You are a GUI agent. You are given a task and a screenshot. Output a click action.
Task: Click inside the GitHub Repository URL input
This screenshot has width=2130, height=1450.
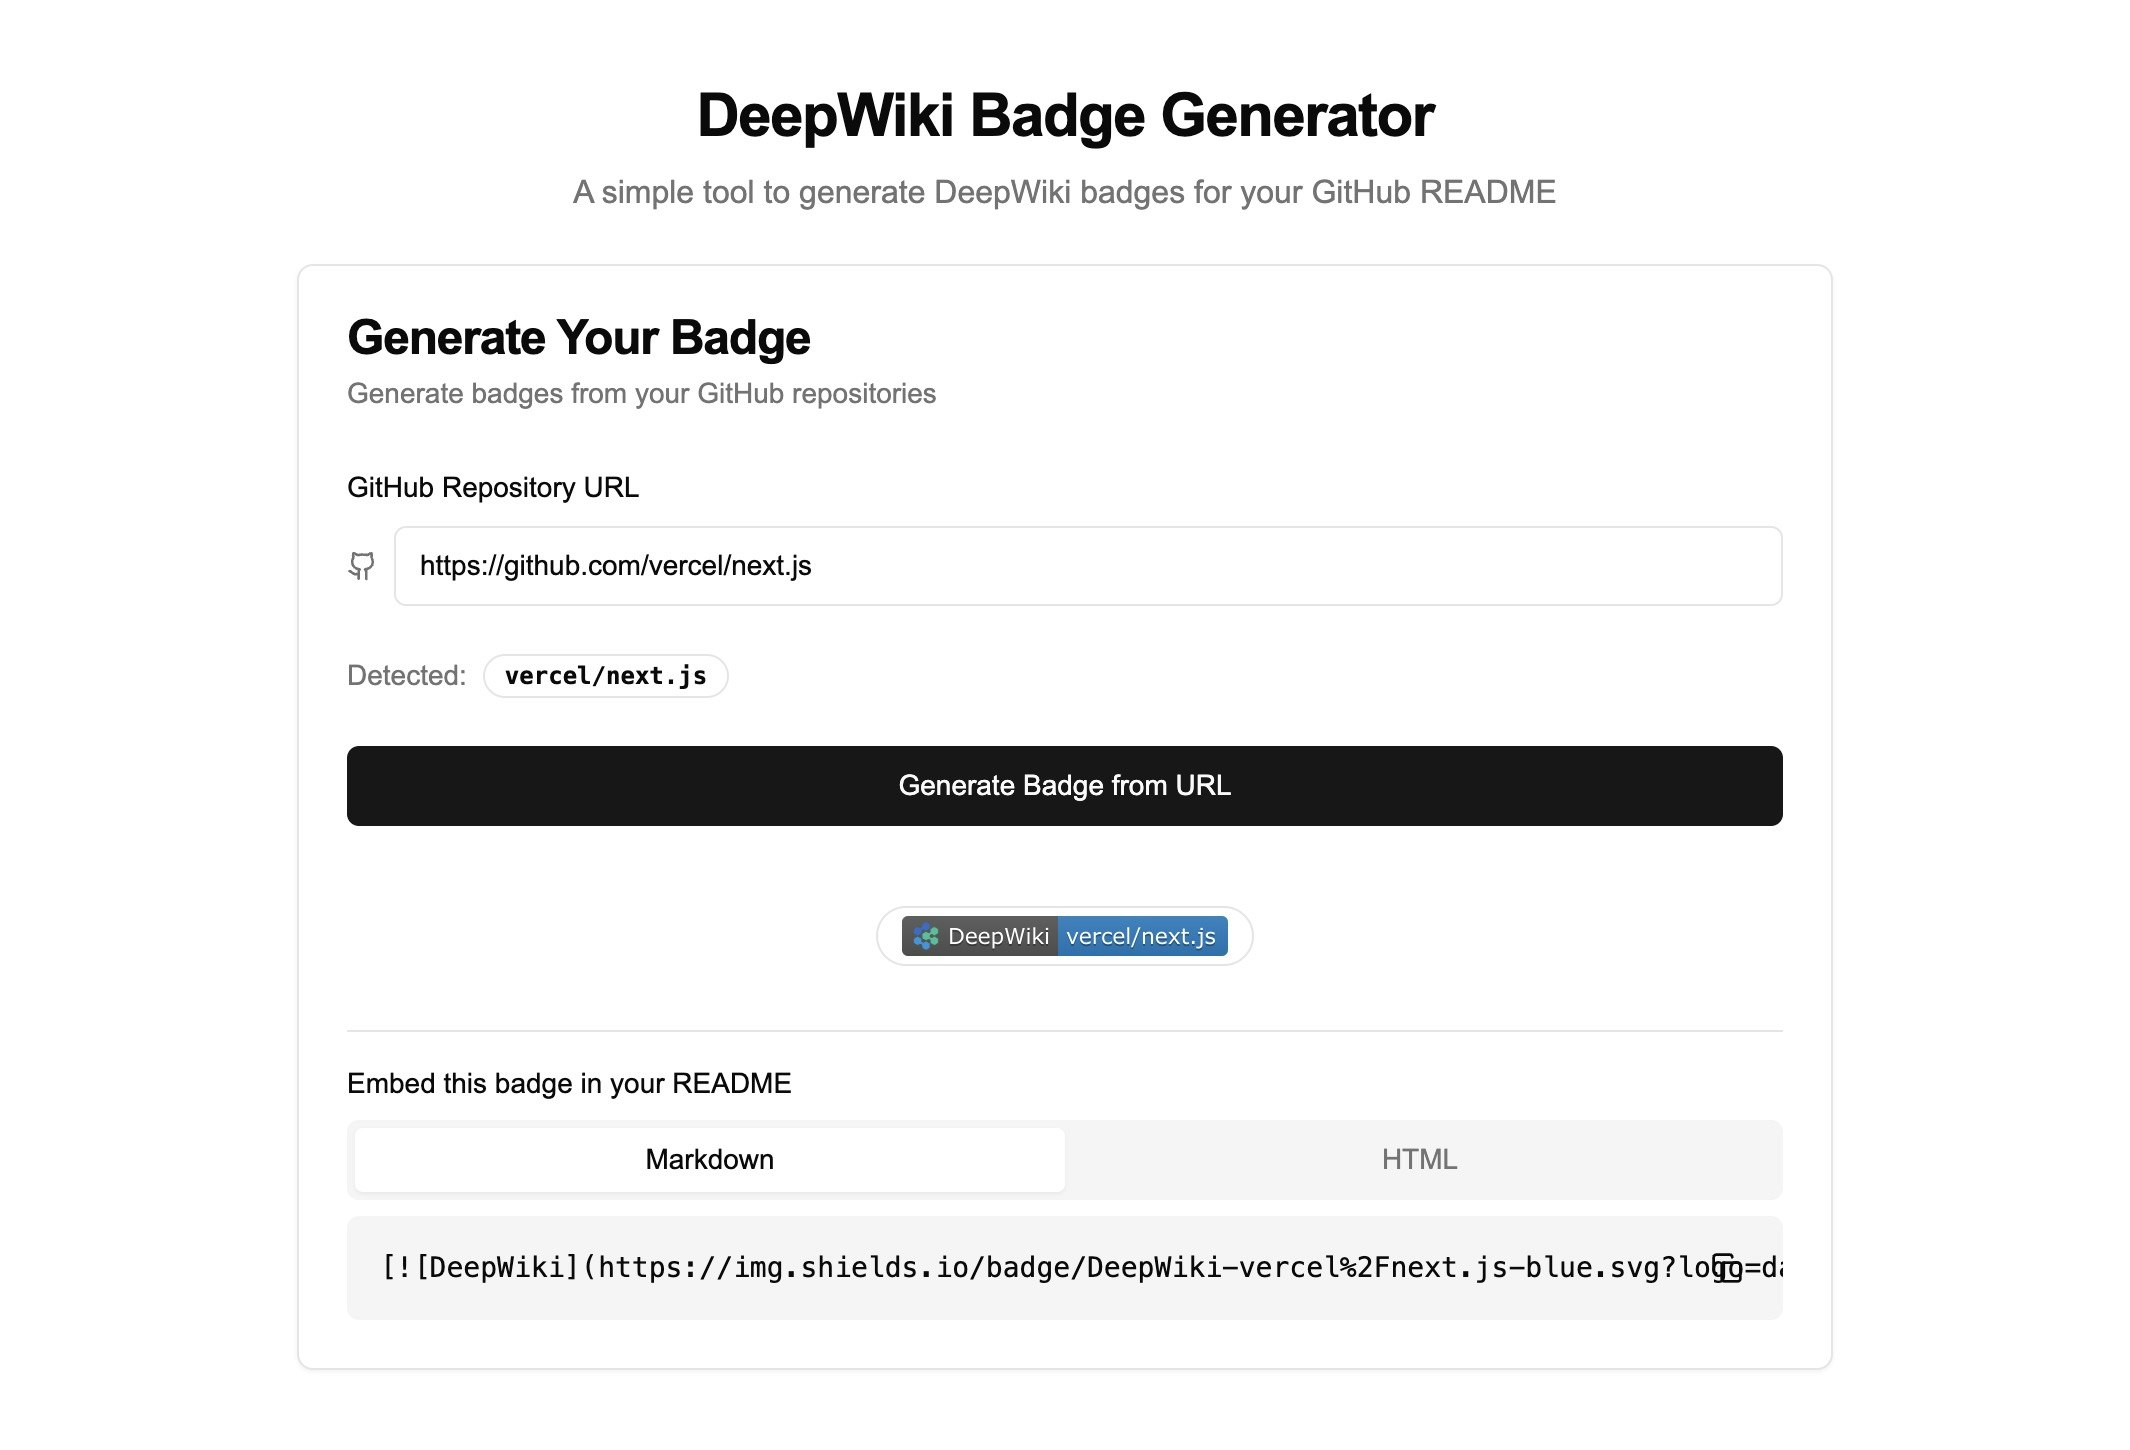coord(1088,566)
